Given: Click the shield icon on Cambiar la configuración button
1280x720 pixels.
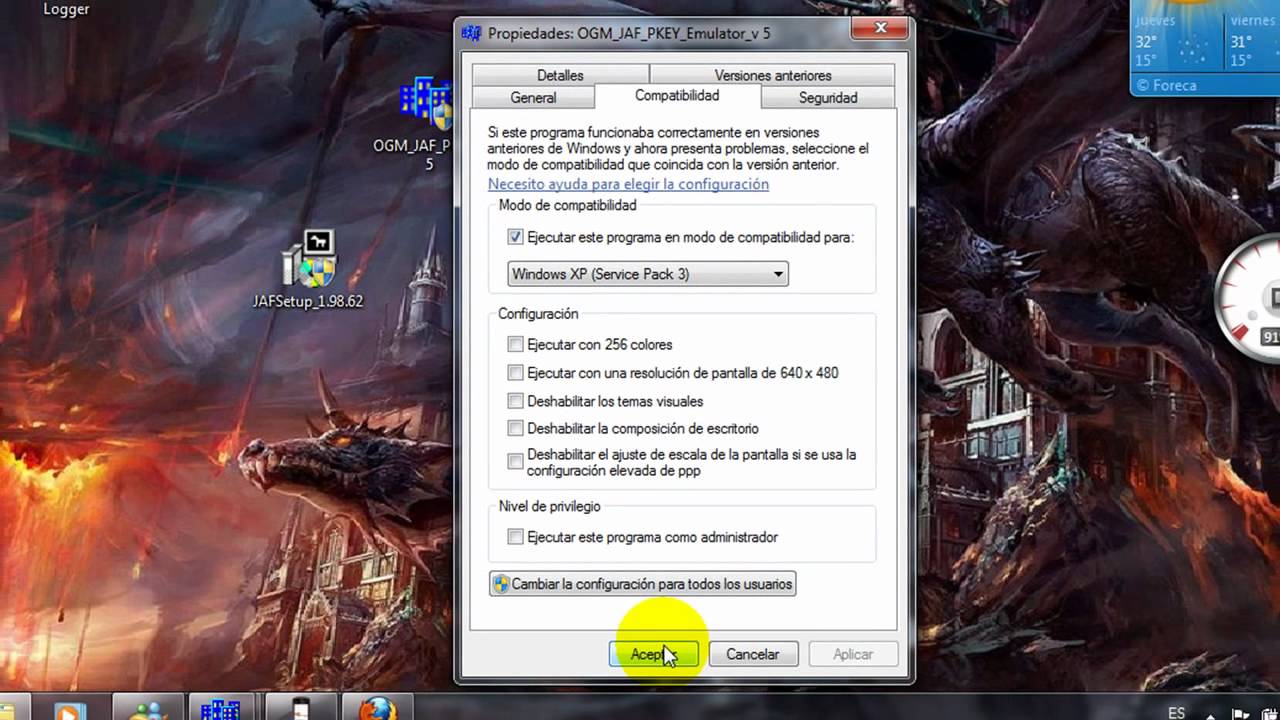Looking at the screenshot, I should tap(501, 584).
